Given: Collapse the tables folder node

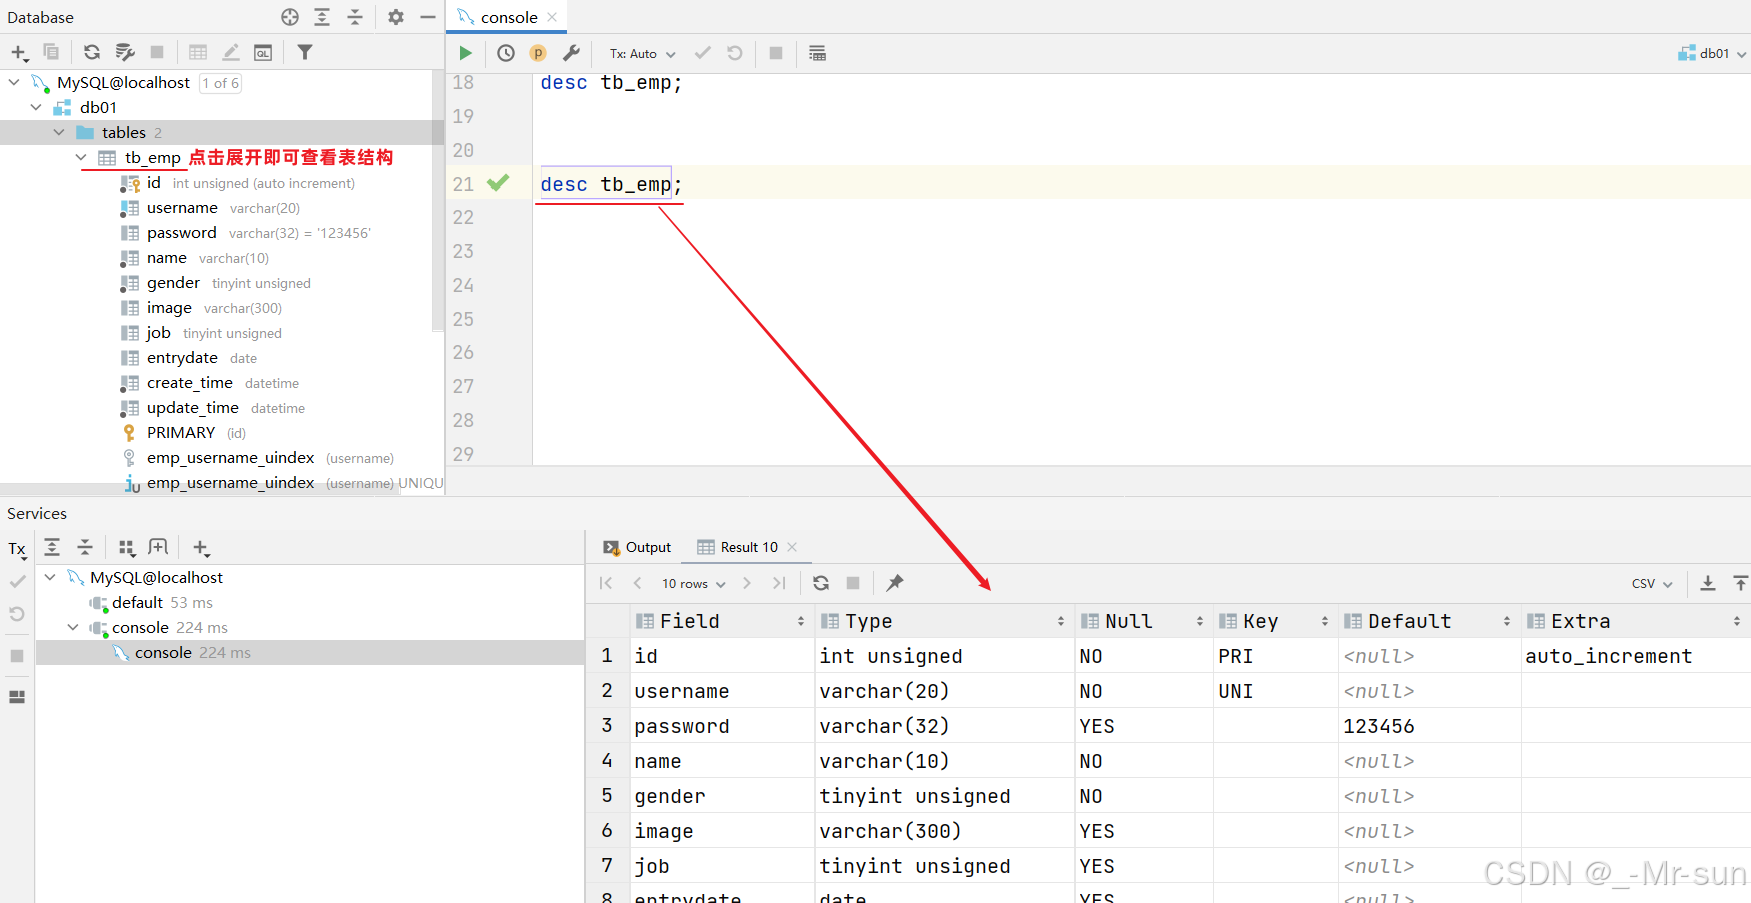Looking at the screenshot, I should (x=59, y=132).
